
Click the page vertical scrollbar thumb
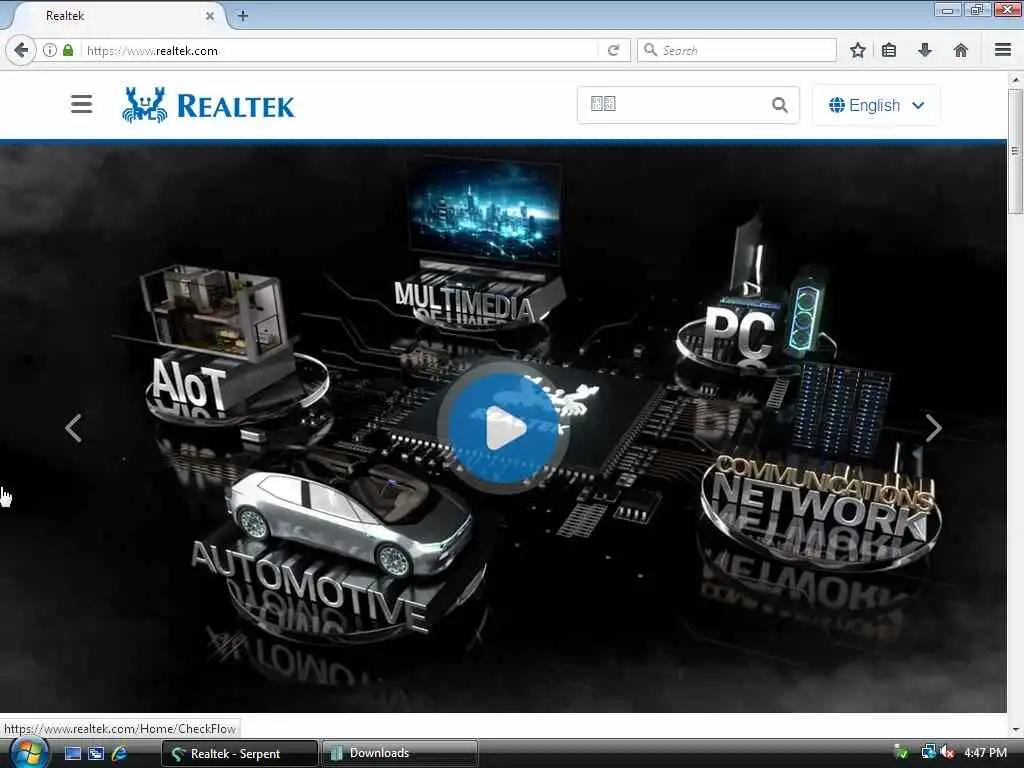coord(1016,150)
